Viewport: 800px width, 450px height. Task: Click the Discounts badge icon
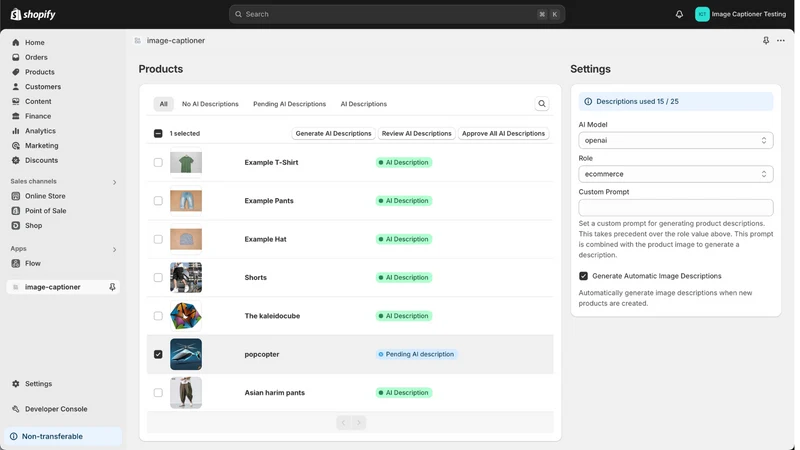point(16,160)
